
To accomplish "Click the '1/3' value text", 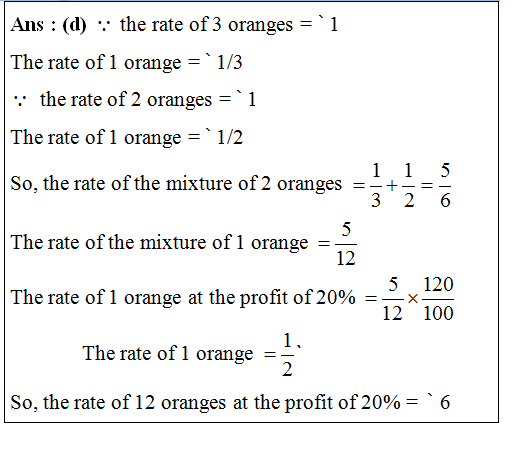I will tap(229, 62).
